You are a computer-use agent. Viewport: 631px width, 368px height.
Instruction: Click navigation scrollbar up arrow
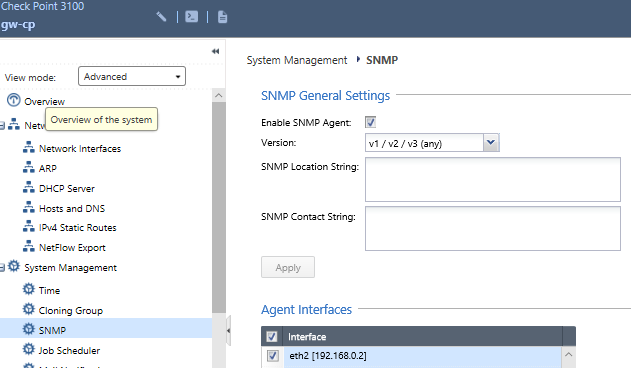[219, 95]
